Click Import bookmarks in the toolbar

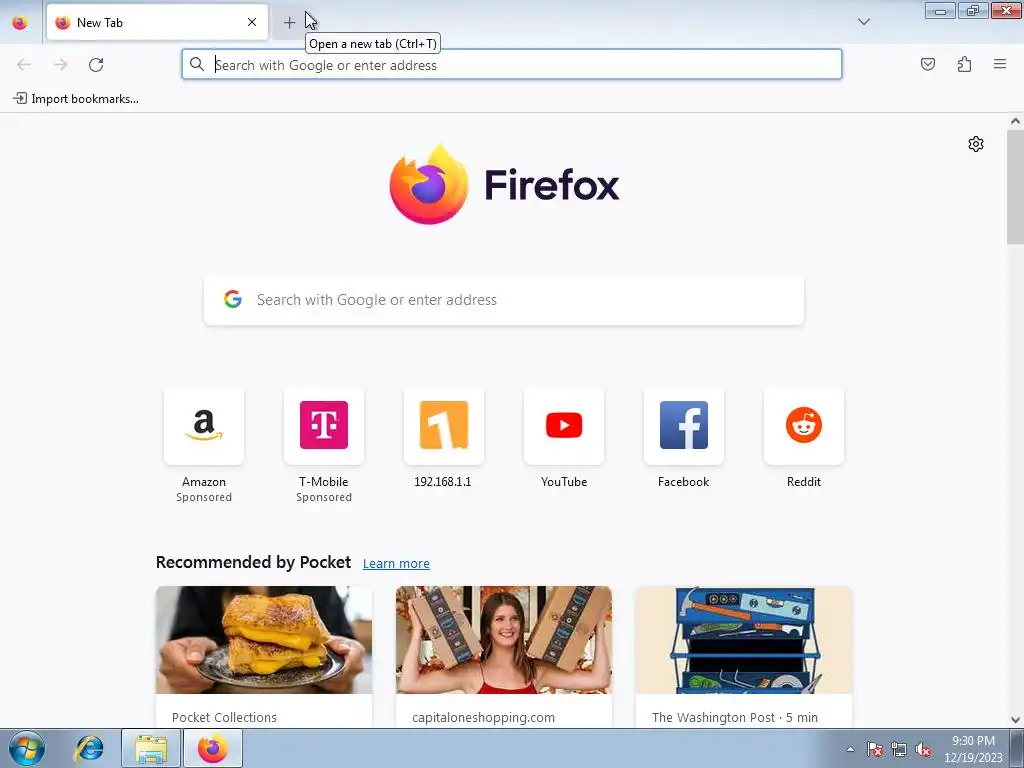tap(76, 99)
